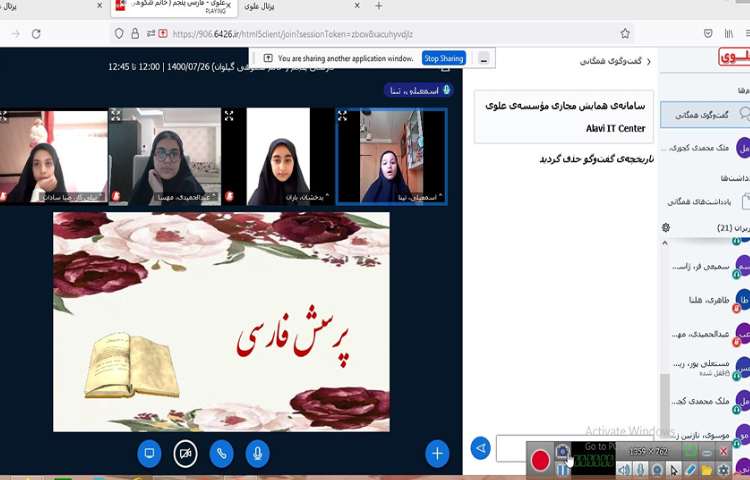The height and width of the screenshot is (480, 750).
Task: Open the browser library icon
Action: (x=728, y=33)
